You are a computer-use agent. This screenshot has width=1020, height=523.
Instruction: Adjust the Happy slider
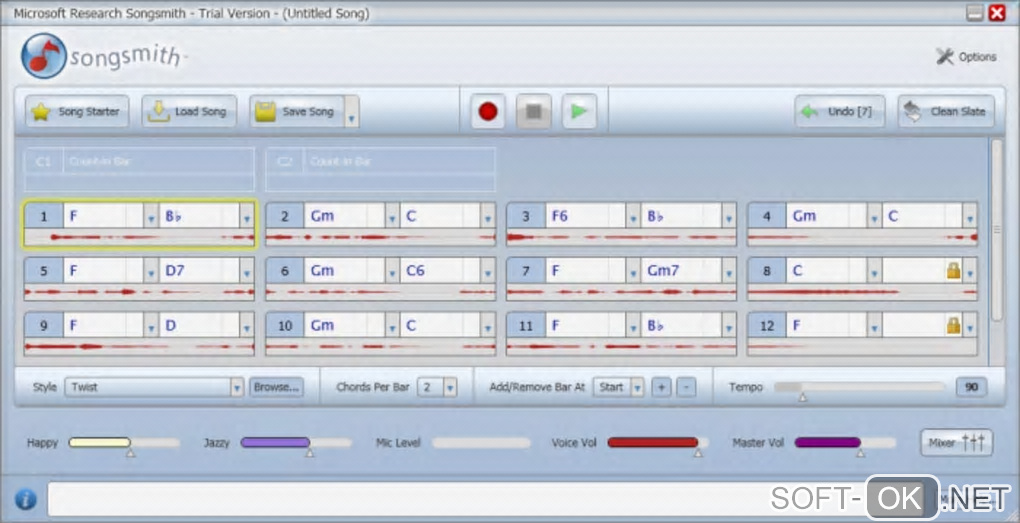[124, 444]
